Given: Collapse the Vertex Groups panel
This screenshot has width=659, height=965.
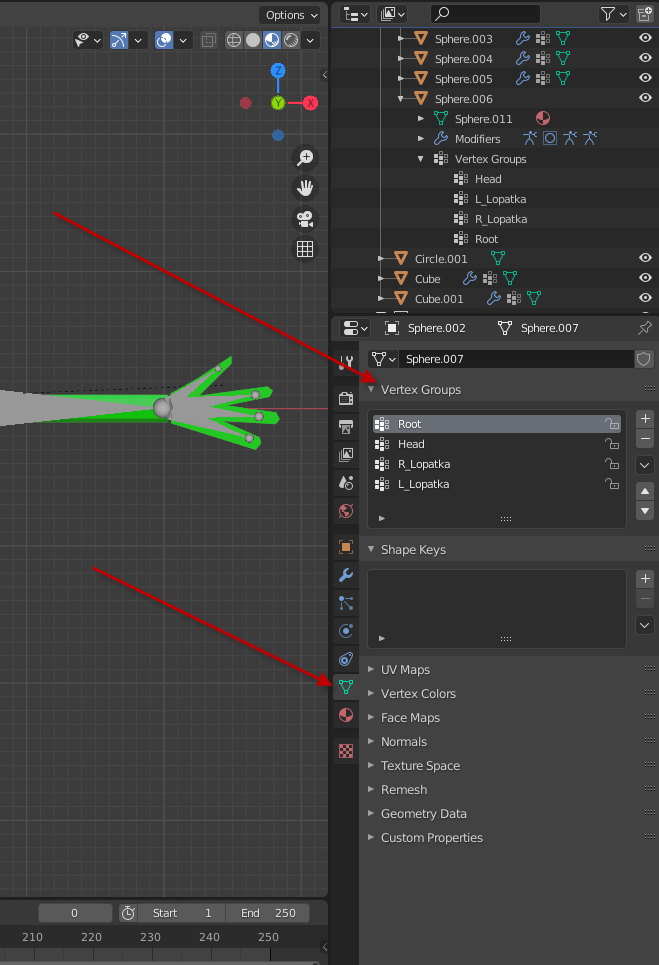Looking at the screenshot, I should [x=371, y=390].
